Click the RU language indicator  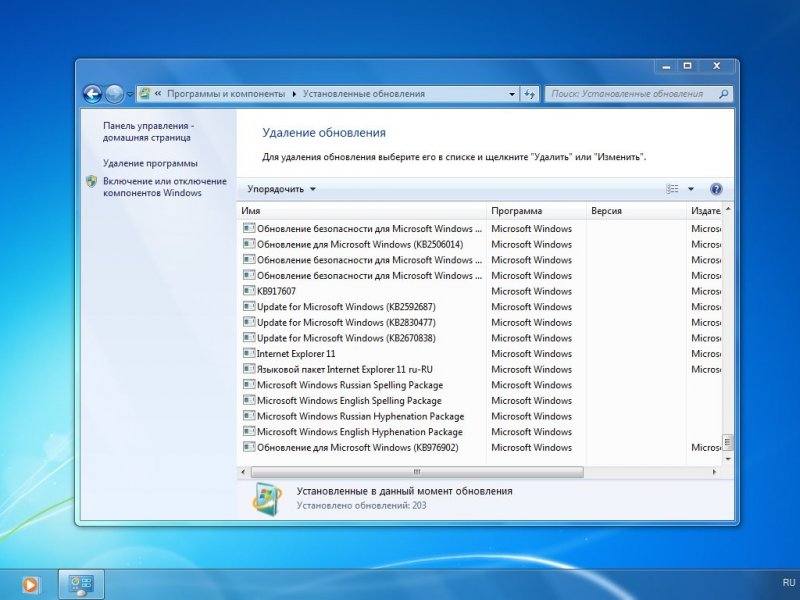click(789, 583)
